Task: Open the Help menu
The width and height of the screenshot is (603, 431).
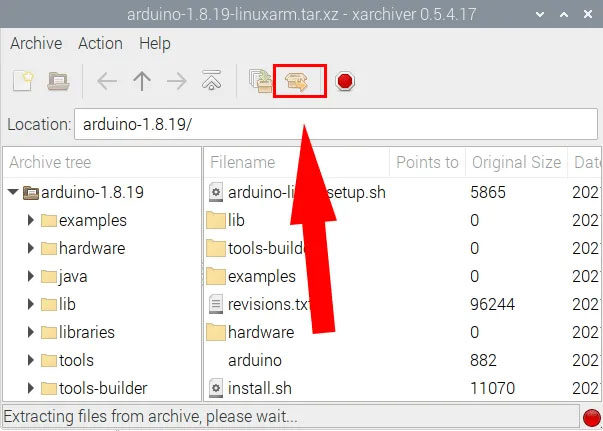Action: click(x=155, y=43)
